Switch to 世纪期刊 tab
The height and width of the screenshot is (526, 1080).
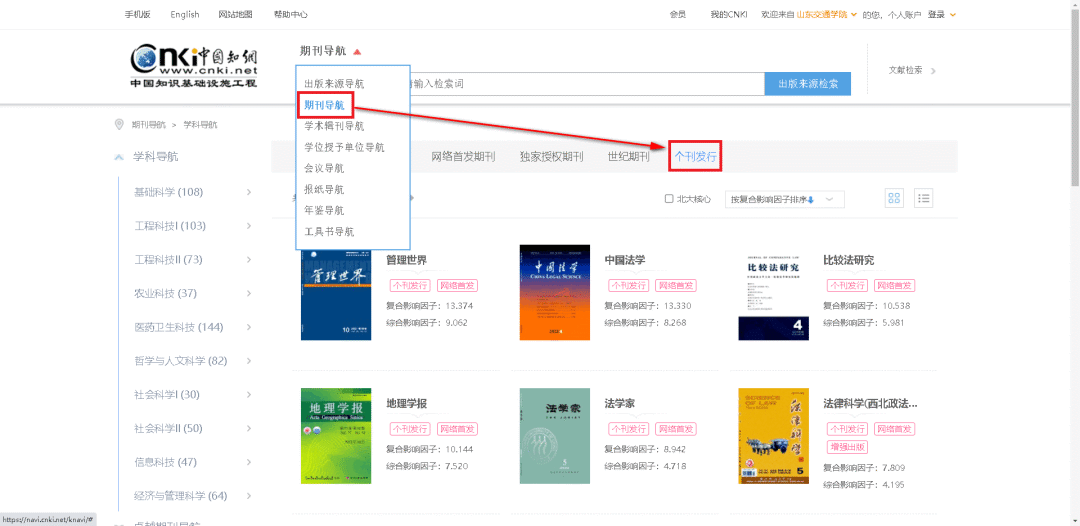tap(629, 156)
